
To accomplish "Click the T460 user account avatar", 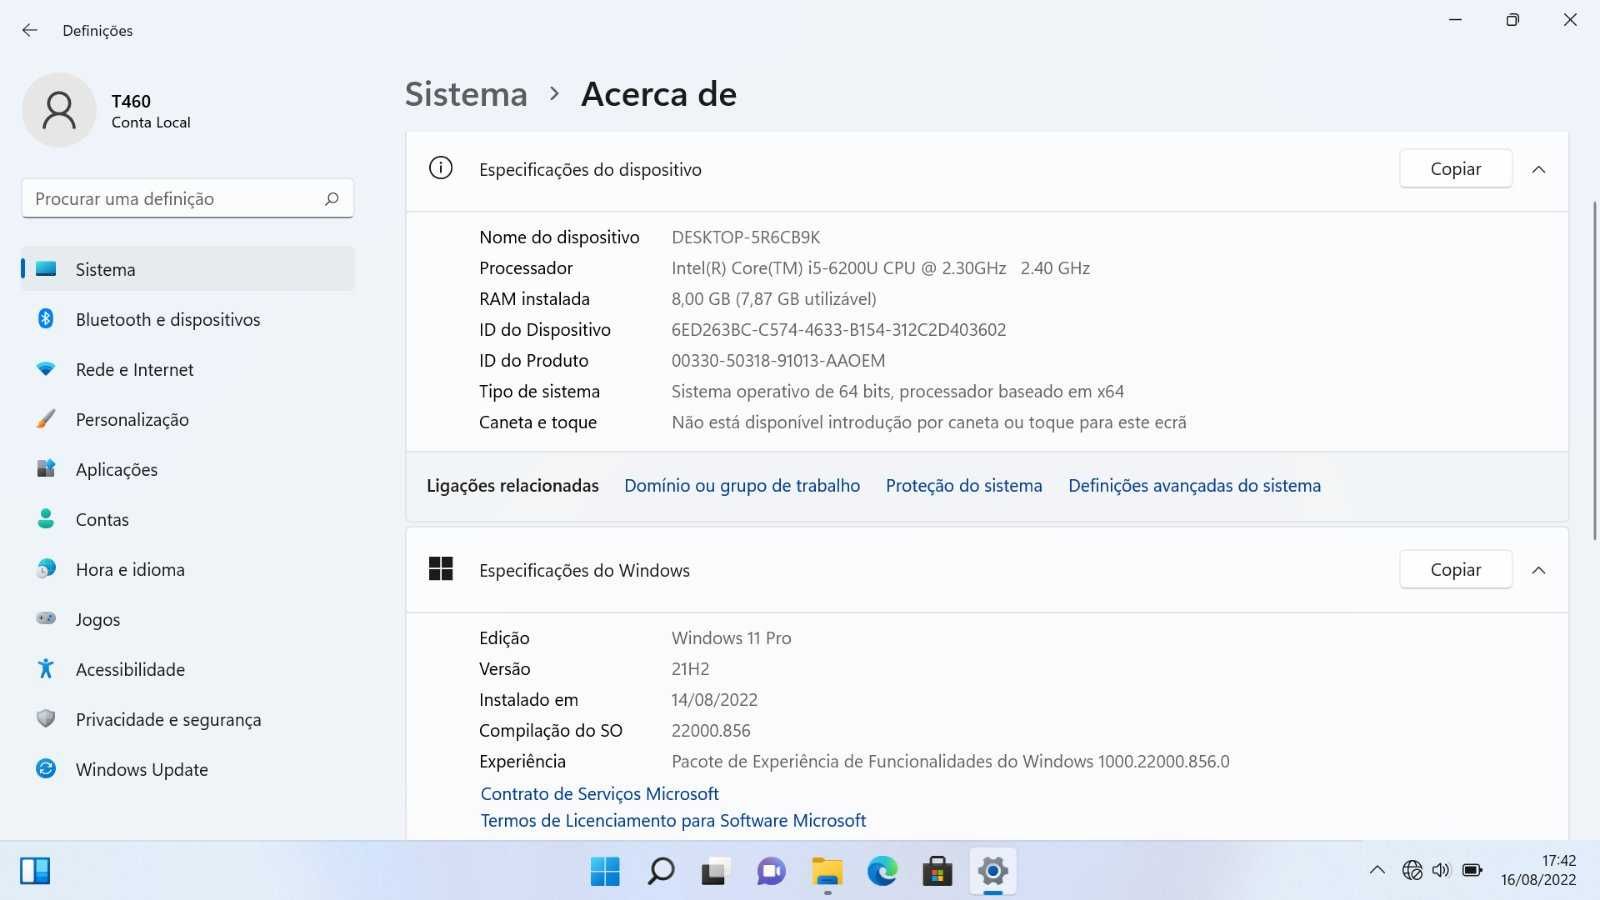I will (x=59, y=110).
